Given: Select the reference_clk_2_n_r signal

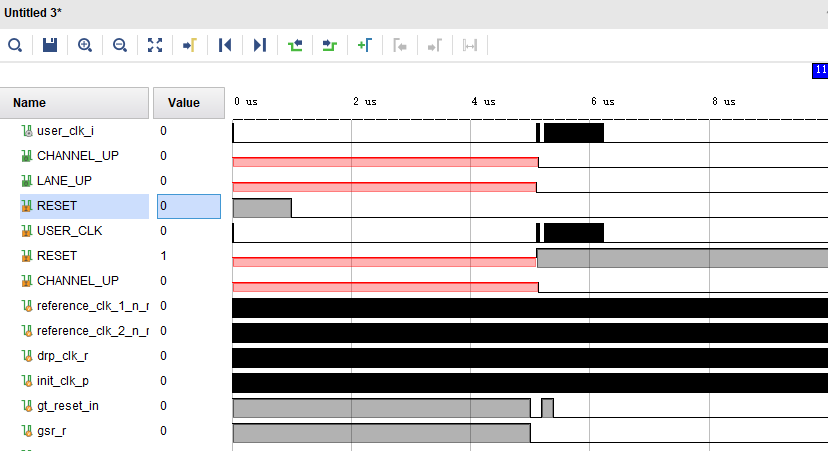Looking at the screenshot, I should pyautogui.click(x=92, y=331).
